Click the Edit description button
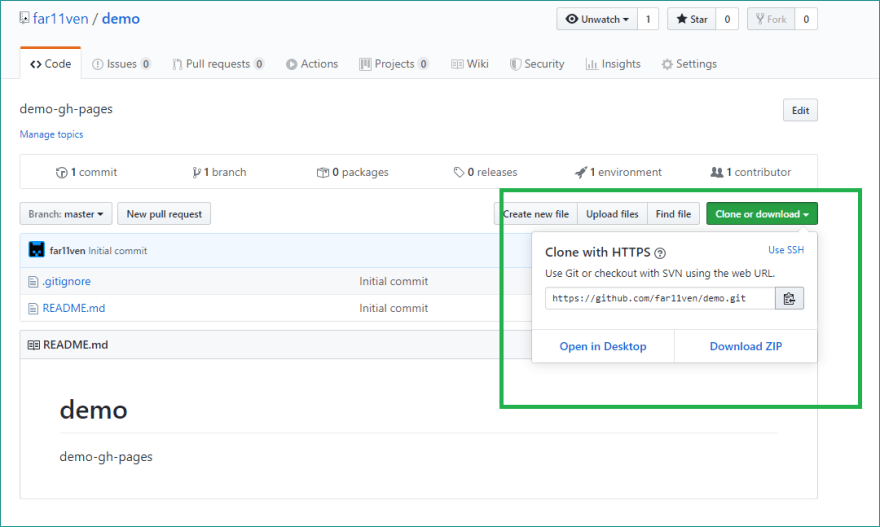880x527 pixels. (800, 110)
